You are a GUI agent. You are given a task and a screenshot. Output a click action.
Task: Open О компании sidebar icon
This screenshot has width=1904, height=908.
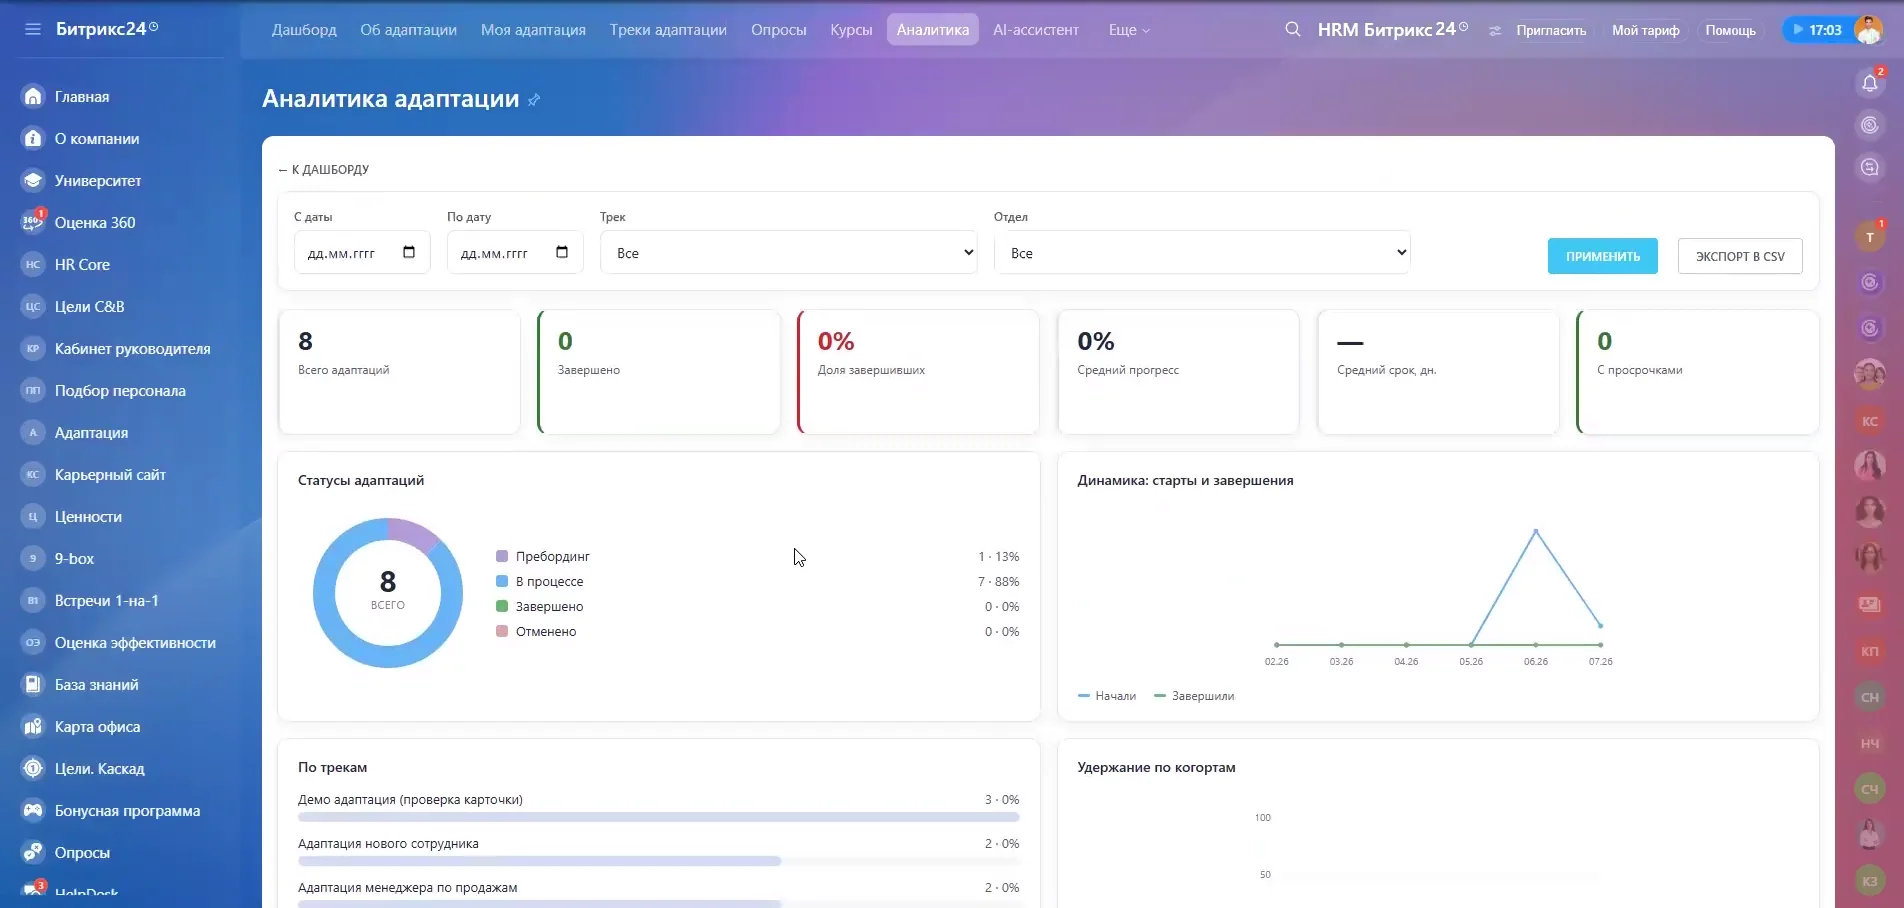click(x=33, y=138)
